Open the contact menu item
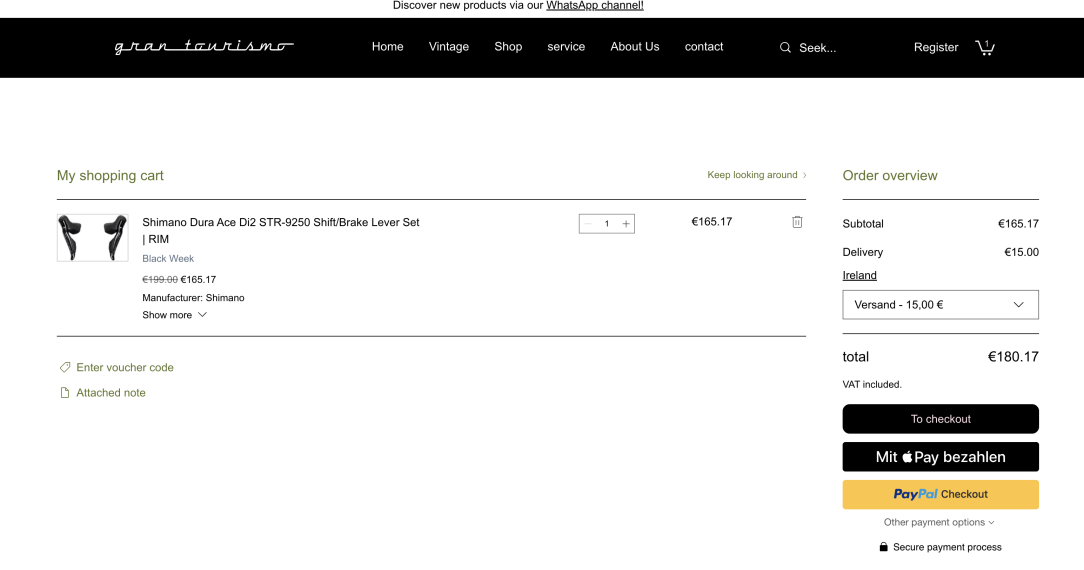Image resolution: width=1084 pixels, height=570 pixels. point(704,46)
